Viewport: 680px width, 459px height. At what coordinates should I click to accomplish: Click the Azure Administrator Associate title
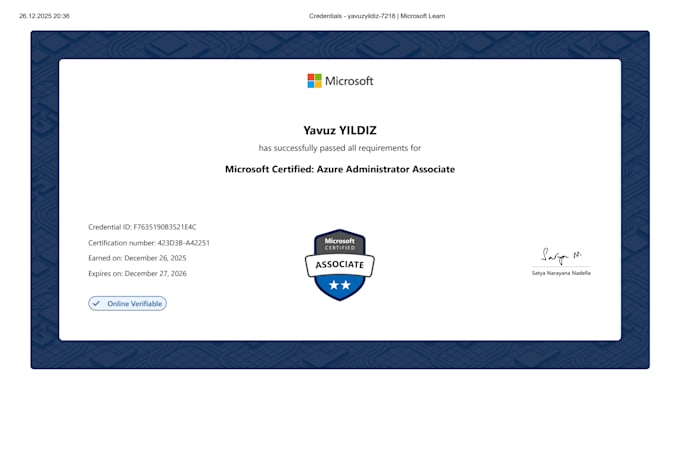click(x=340, y=169)
